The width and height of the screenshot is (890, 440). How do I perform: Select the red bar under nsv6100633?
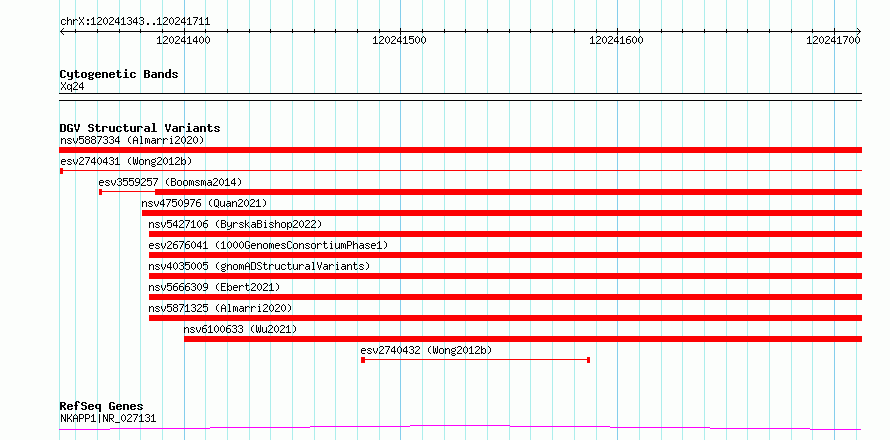point(523,339)
